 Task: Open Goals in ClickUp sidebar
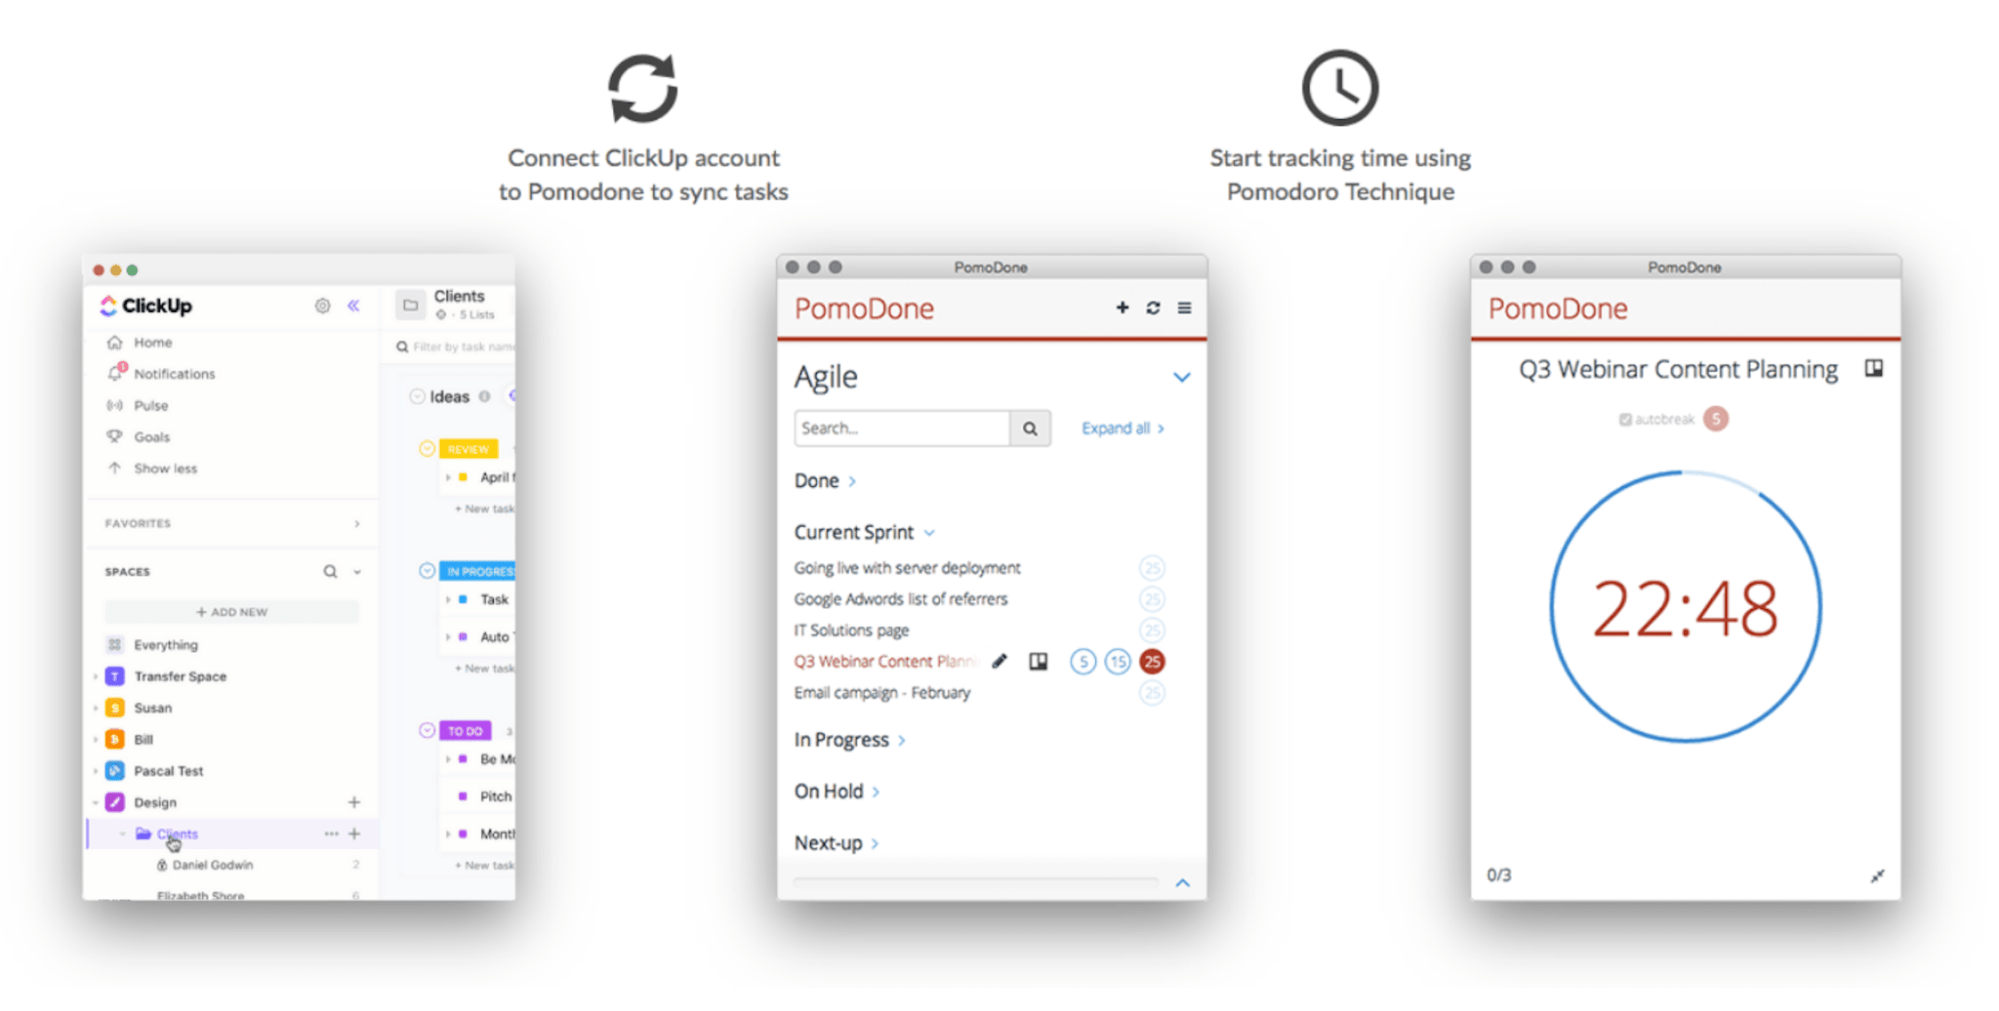(151, 437)
